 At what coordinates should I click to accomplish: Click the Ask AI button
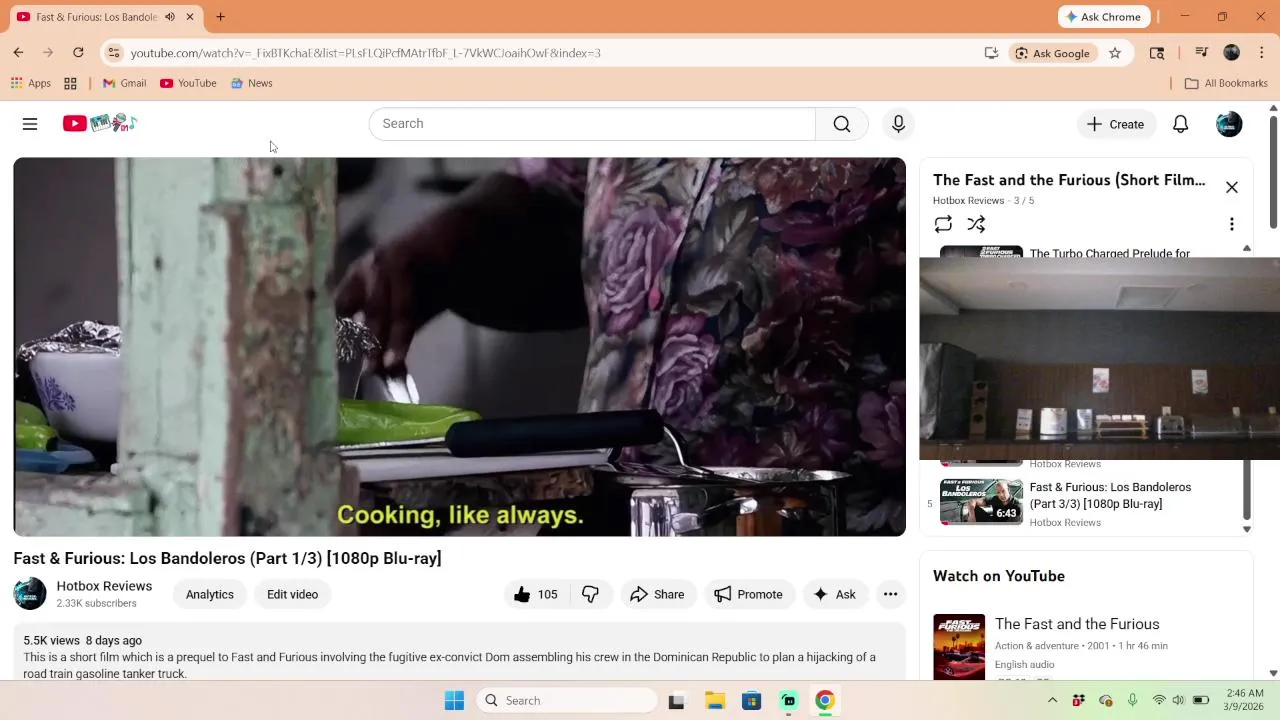835,594
